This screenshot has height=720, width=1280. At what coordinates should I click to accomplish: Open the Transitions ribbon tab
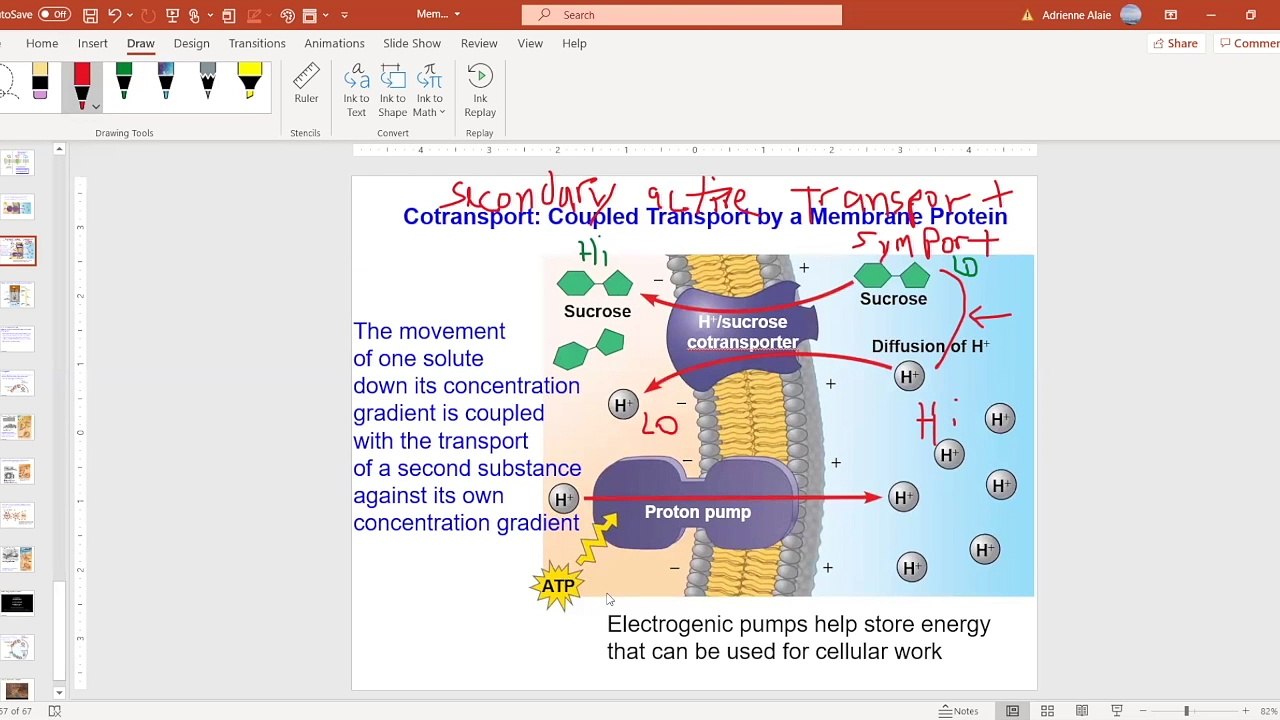click(257, 43)
